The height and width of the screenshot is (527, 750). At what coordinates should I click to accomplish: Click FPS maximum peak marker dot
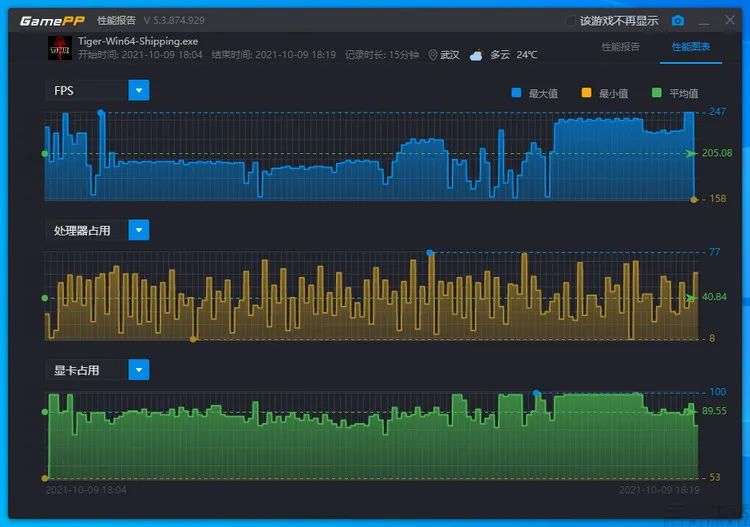click(100, 113)
